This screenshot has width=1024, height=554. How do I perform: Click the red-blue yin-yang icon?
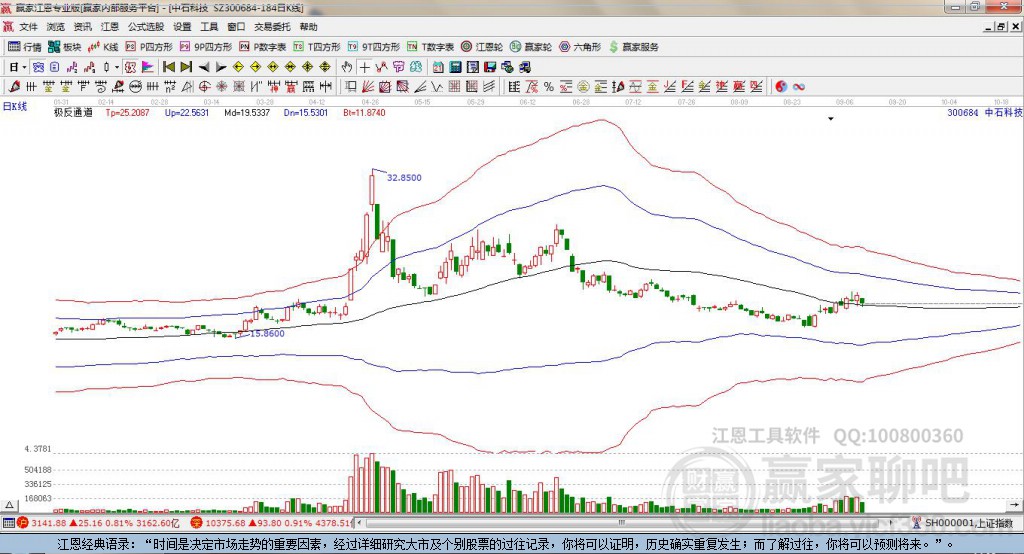coord(781,87)
